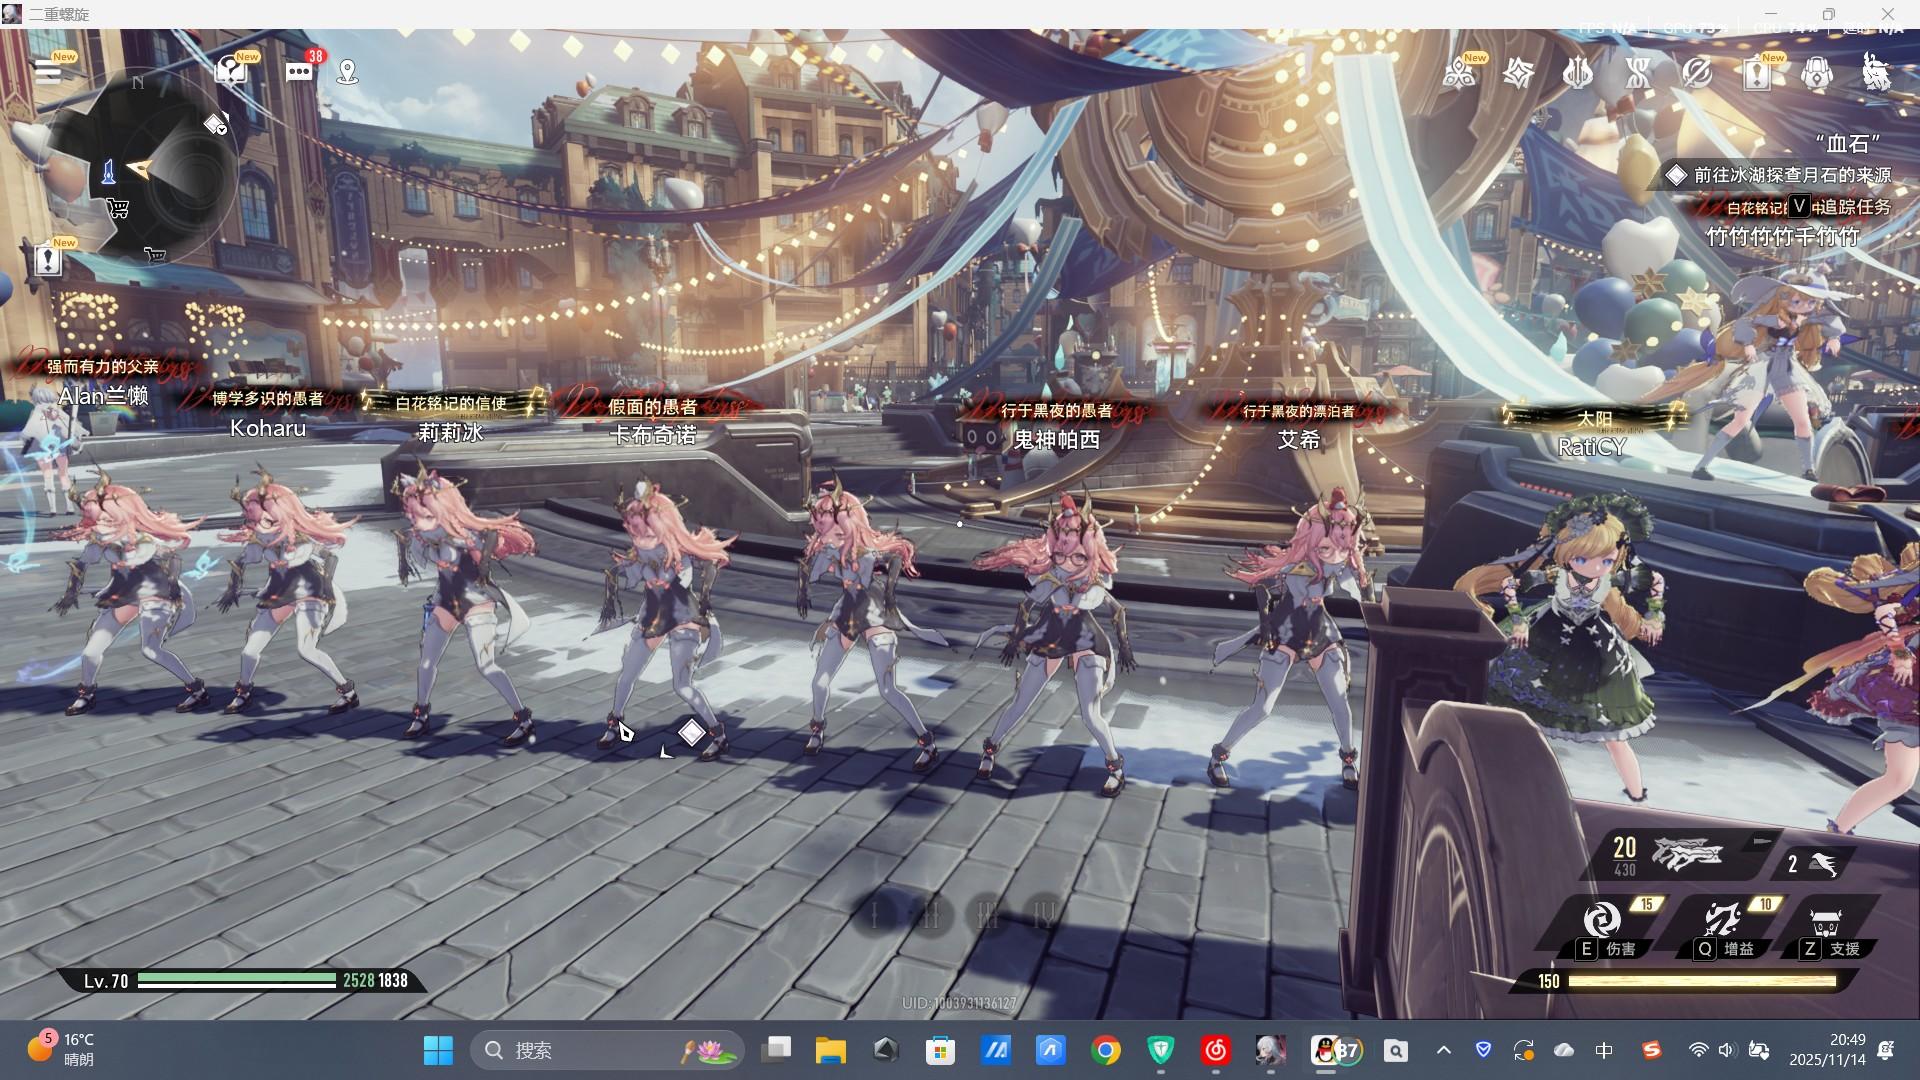The width and height of the screenshot is (1920, 1080).
Task: Open the crossed-out sword circle icon
Action: (1697, 74)
